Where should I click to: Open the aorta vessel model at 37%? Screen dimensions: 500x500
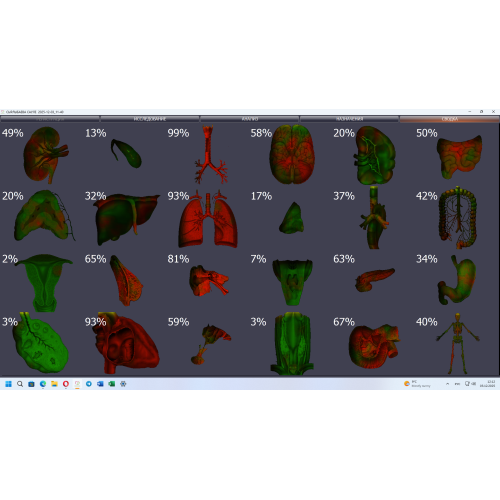(x=374, y=218)
